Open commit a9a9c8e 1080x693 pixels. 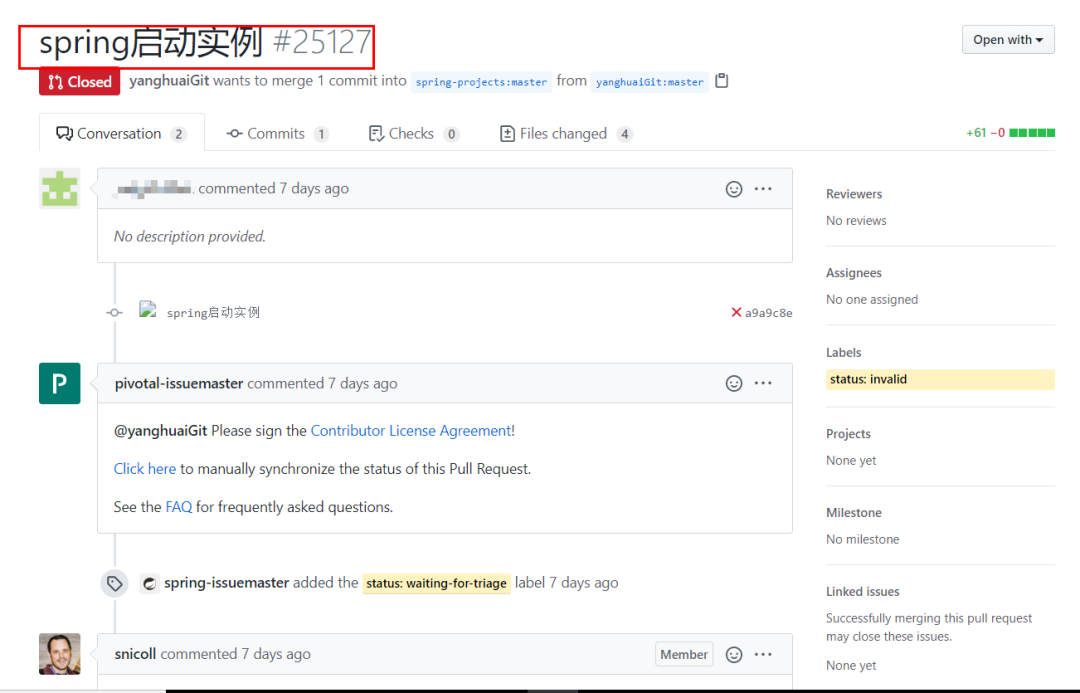click(x=768, y=313)
